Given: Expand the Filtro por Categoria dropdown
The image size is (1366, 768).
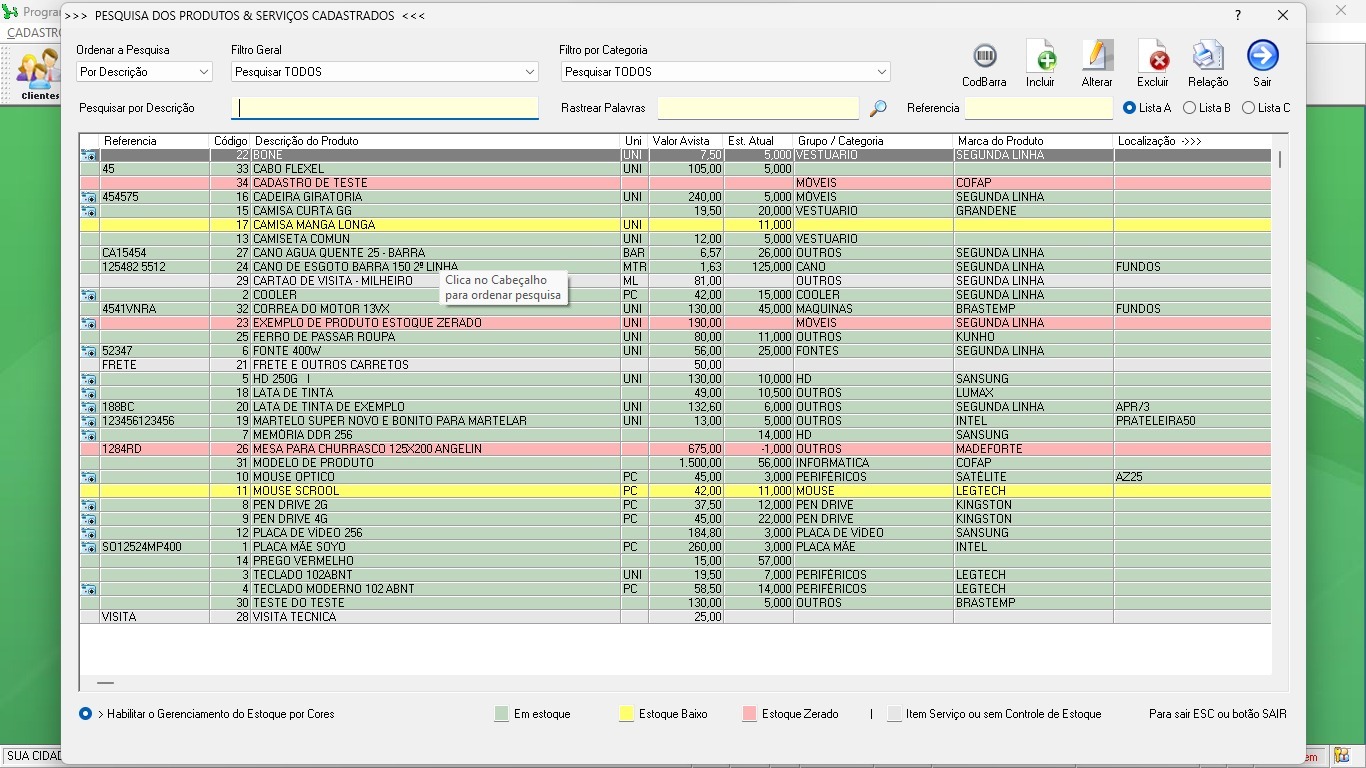Looking at the screenshot, I should [724, 72].
